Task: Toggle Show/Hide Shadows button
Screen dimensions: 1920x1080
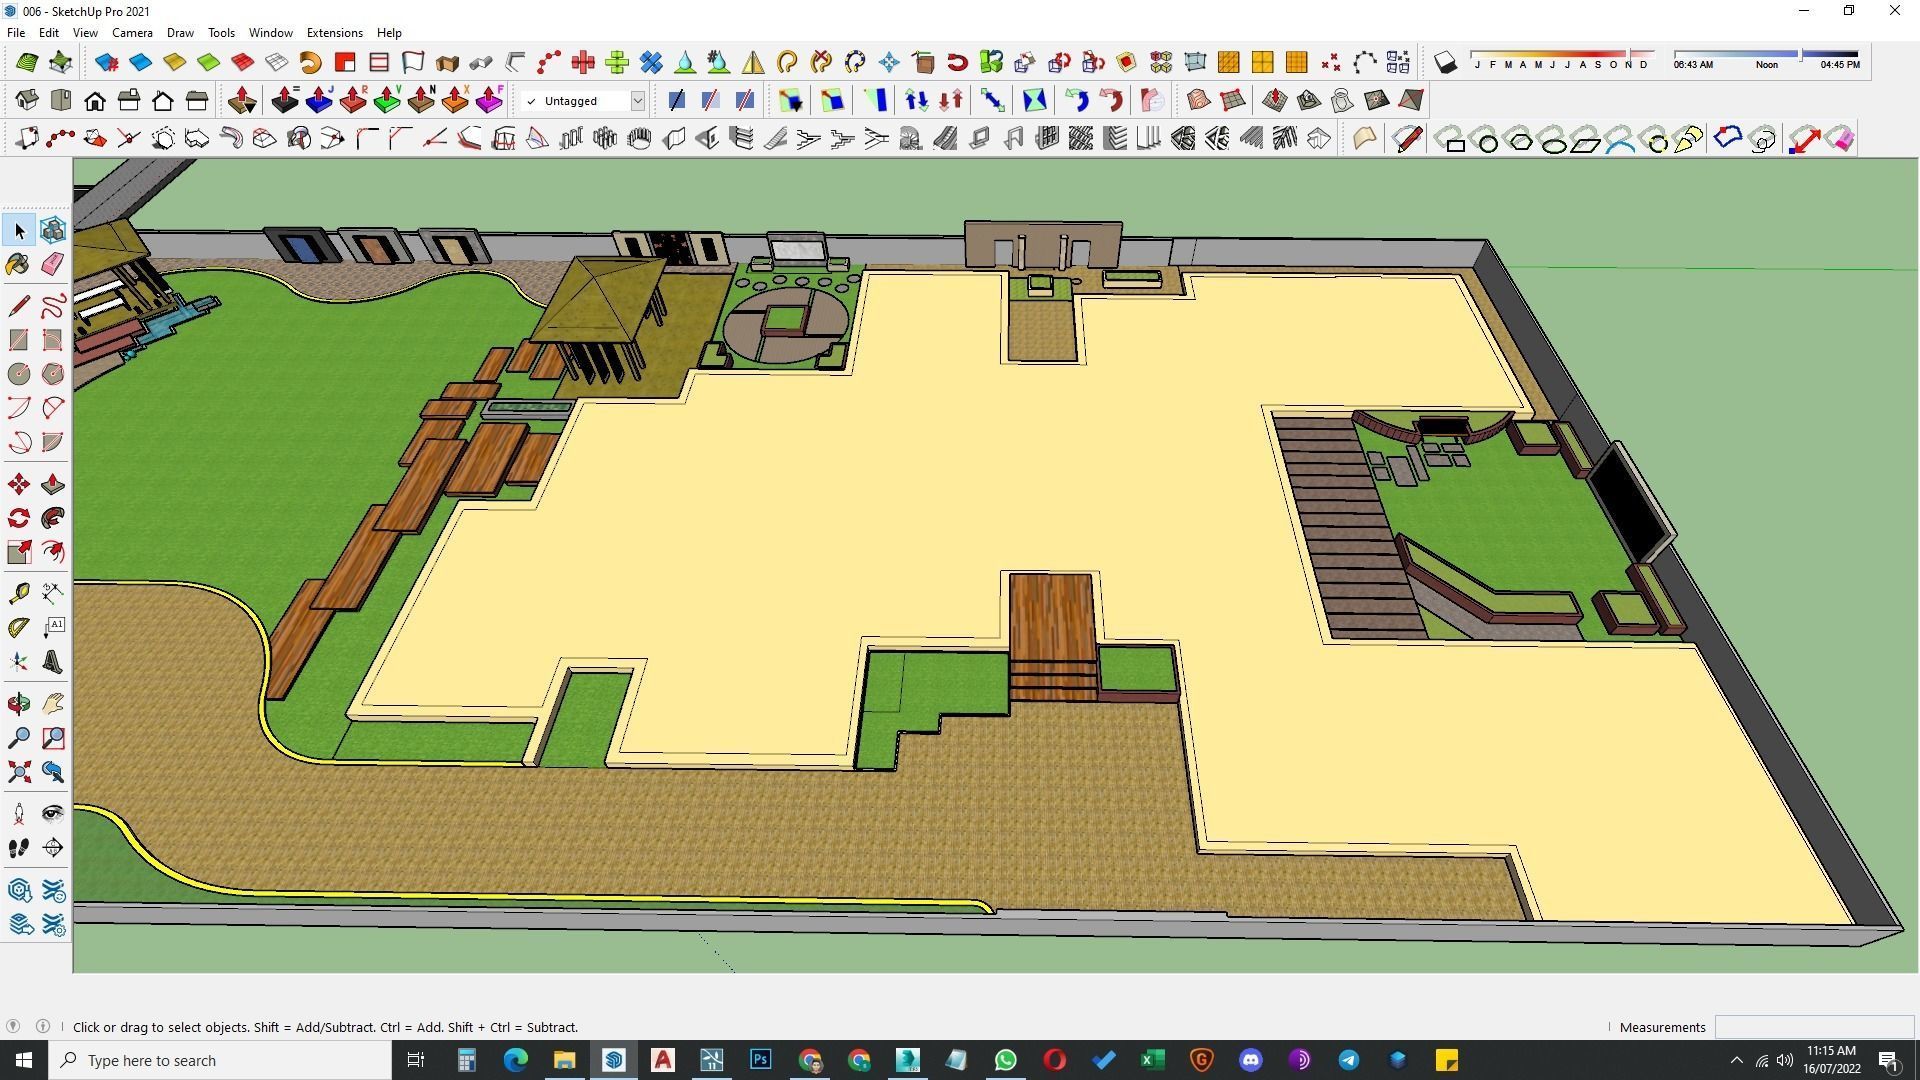Action: click(1445, 63)
